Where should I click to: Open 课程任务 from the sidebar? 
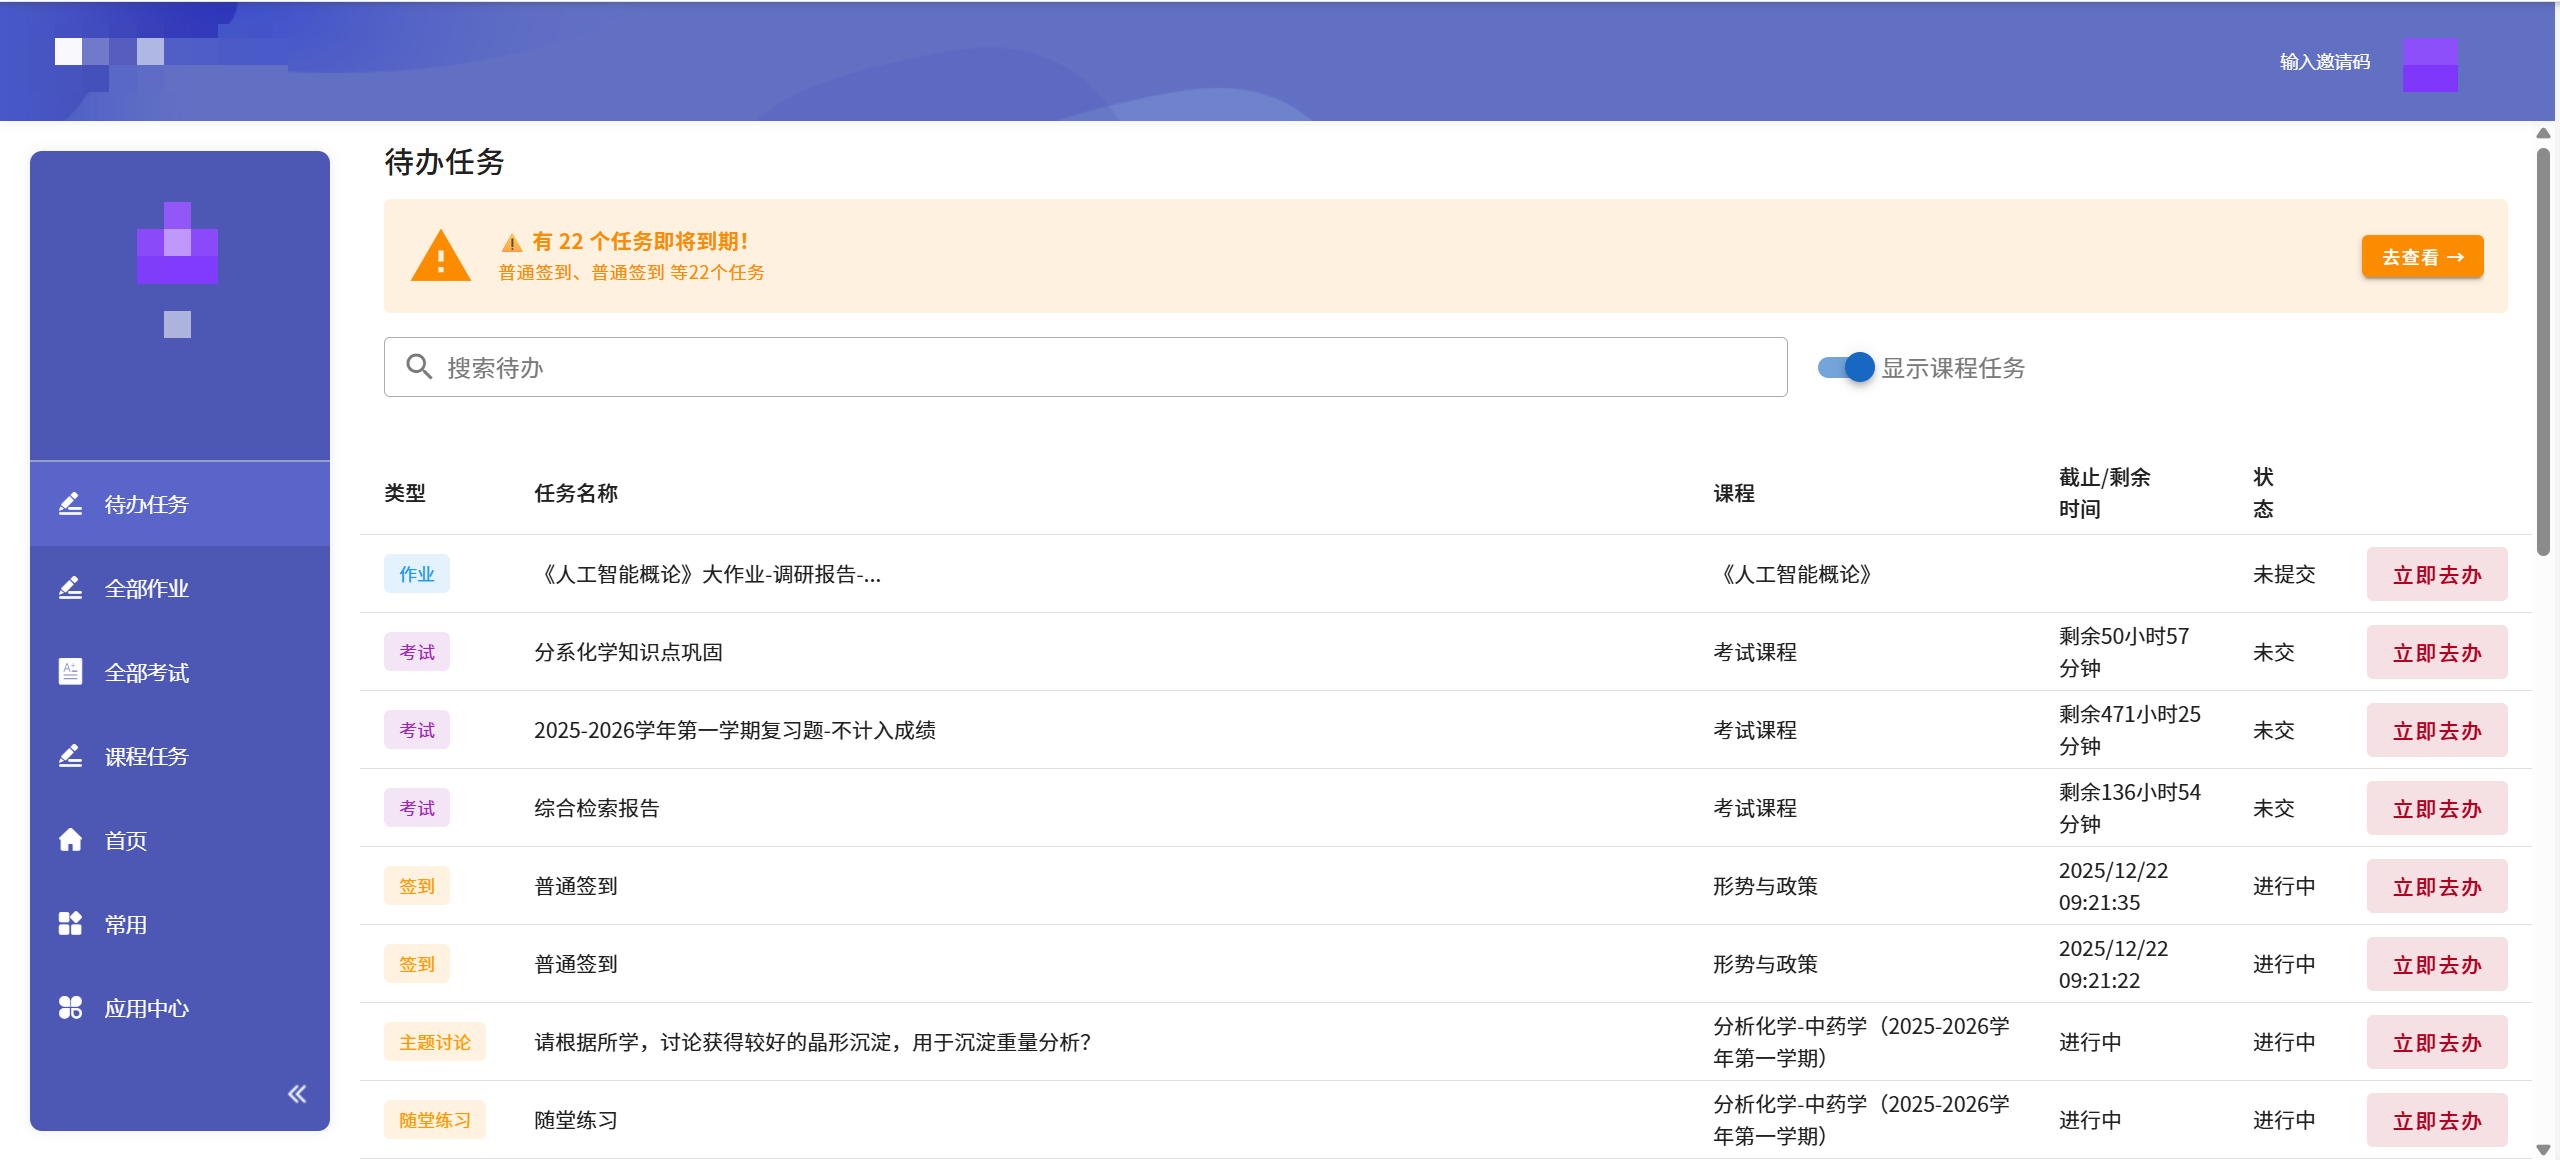(146, 756)
